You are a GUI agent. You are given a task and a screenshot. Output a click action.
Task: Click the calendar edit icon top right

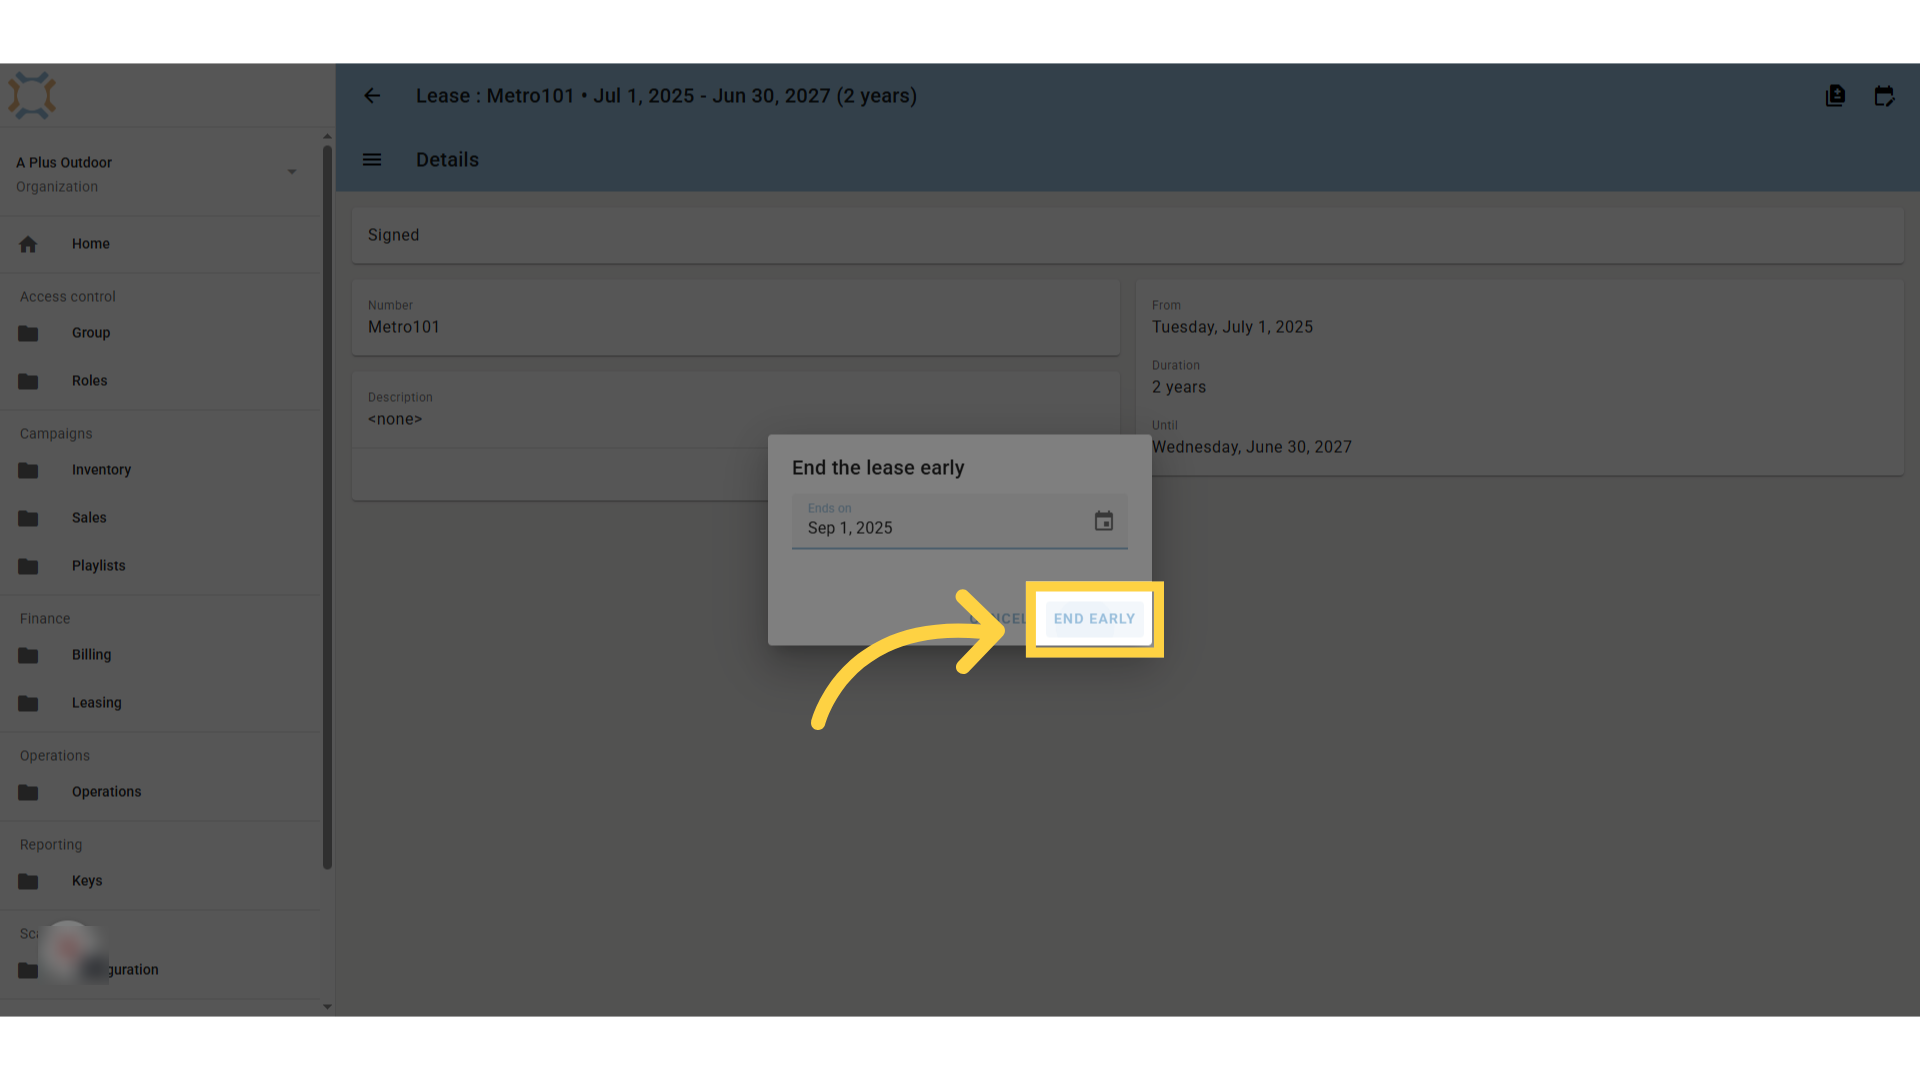point(1884,96)
